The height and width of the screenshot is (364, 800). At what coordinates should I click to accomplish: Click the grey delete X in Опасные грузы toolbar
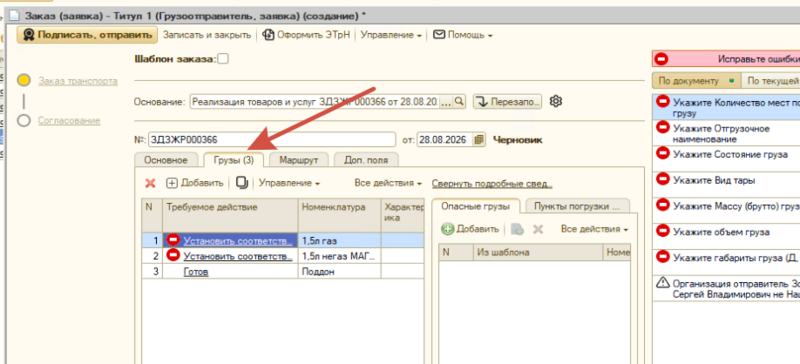click(538, 229)
